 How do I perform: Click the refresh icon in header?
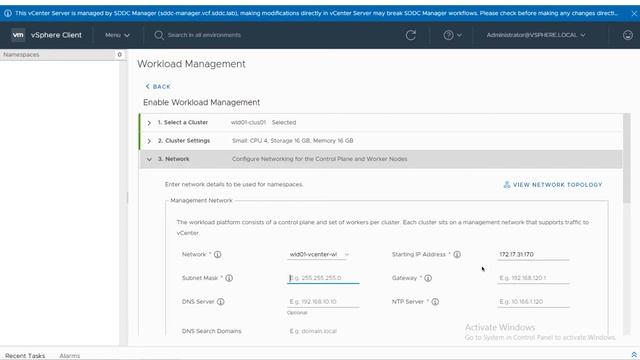[x=411, y=35]
